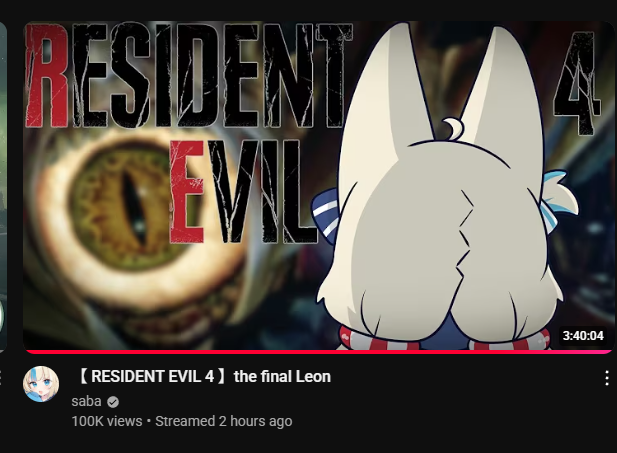The image size is (617, 453).
Task: Go to the saba channel name link
Action: pos(86,401)
